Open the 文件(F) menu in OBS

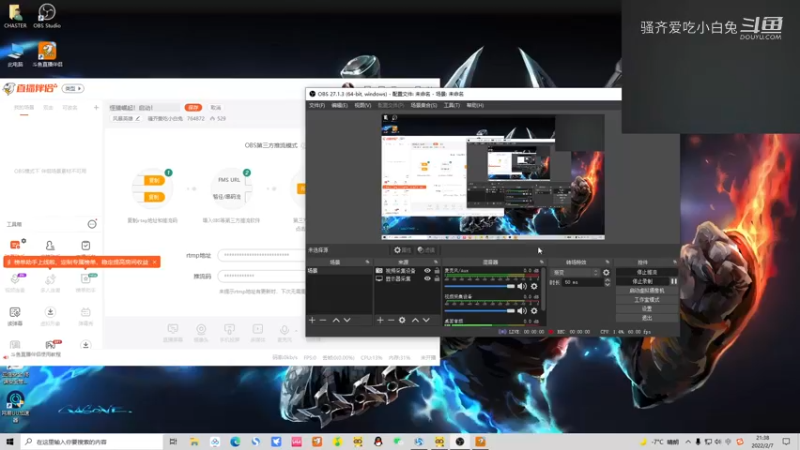click(316, 105)
